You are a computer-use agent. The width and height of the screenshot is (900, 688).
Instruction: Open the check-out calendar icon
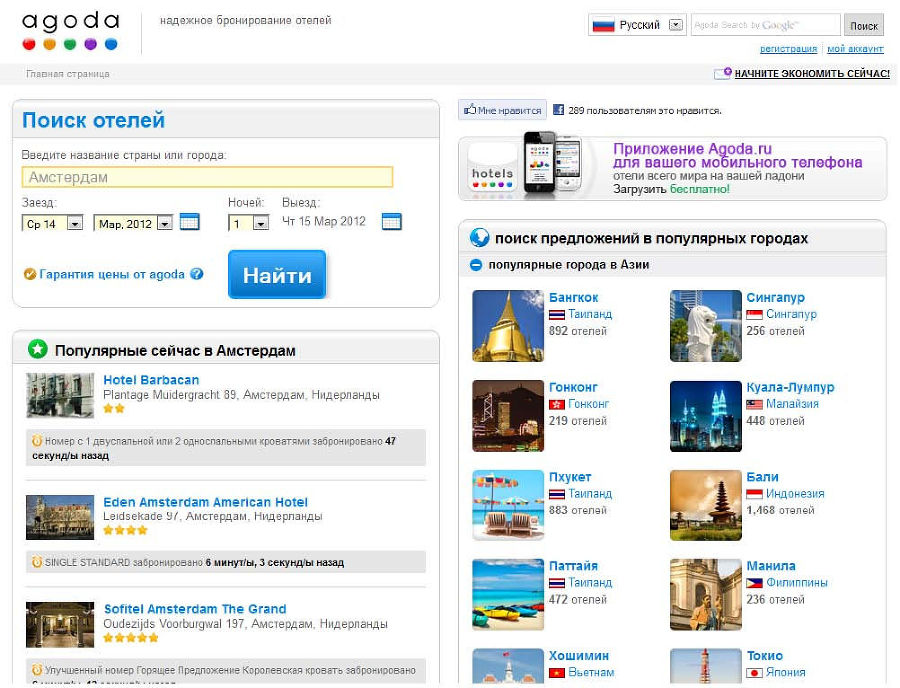[391, 222]
